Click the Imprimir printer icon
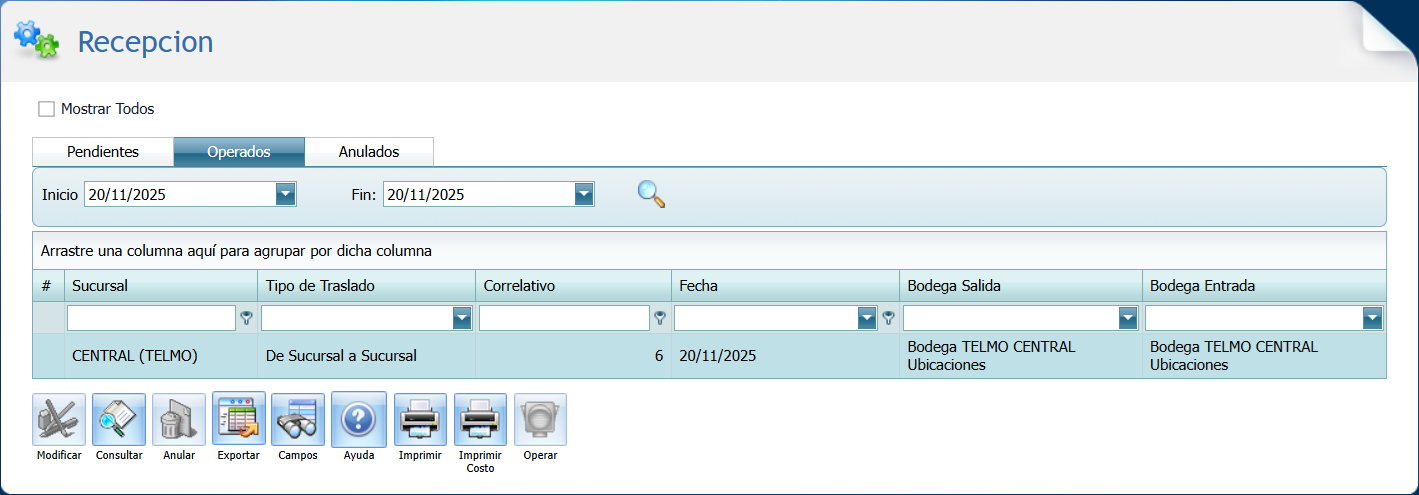The image size is (1419, 495). tap(420, 419)
